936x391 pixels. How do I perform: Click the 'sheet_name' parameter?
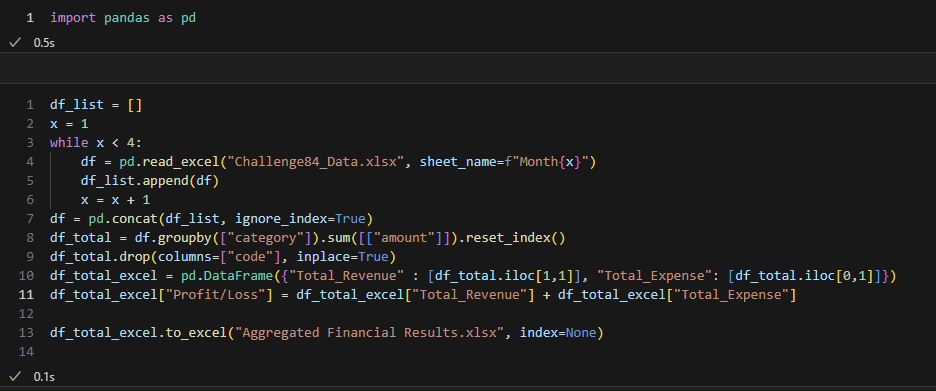(458, 162)
